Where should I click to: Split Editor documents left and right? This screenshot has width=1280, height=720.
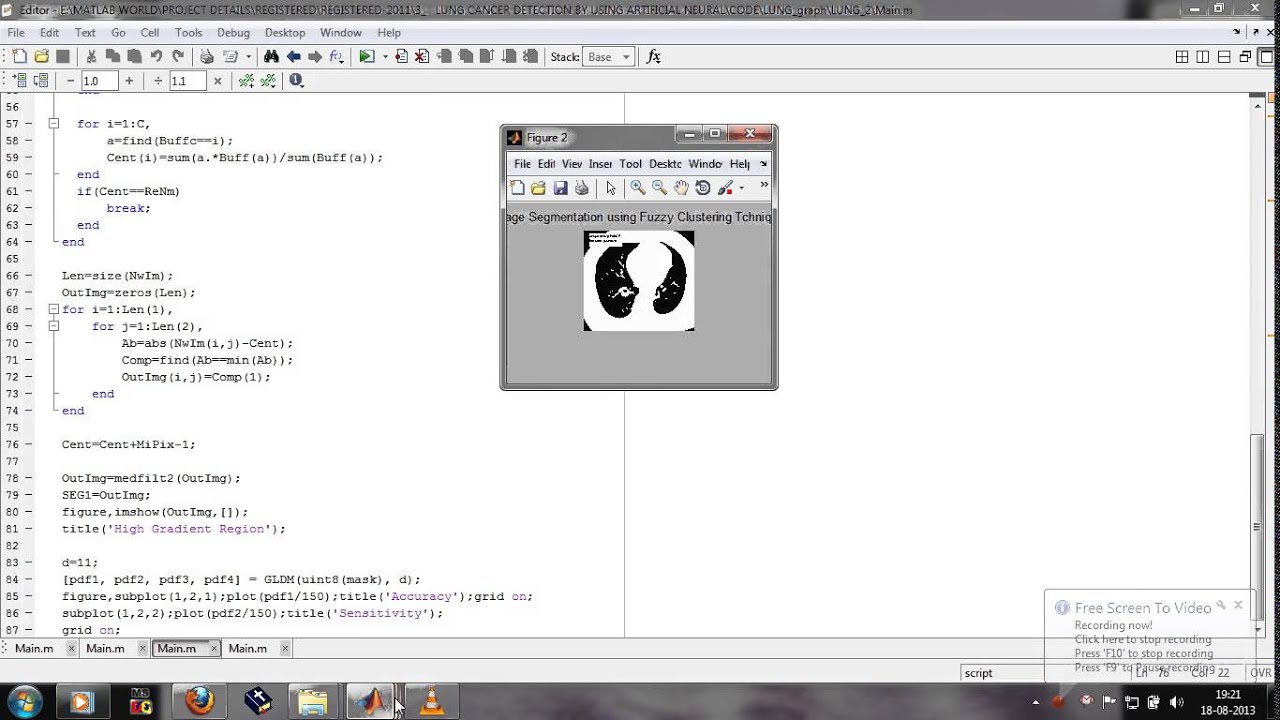pos(1203,57)
